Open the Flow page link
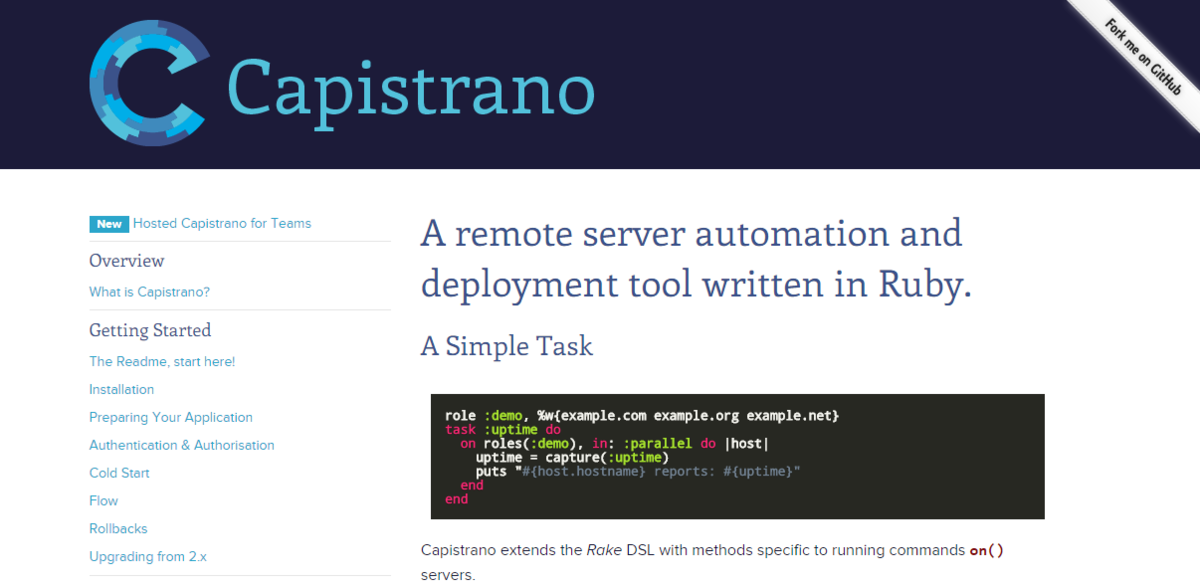Screen dimensions: 1200x587 pos(104,501)
